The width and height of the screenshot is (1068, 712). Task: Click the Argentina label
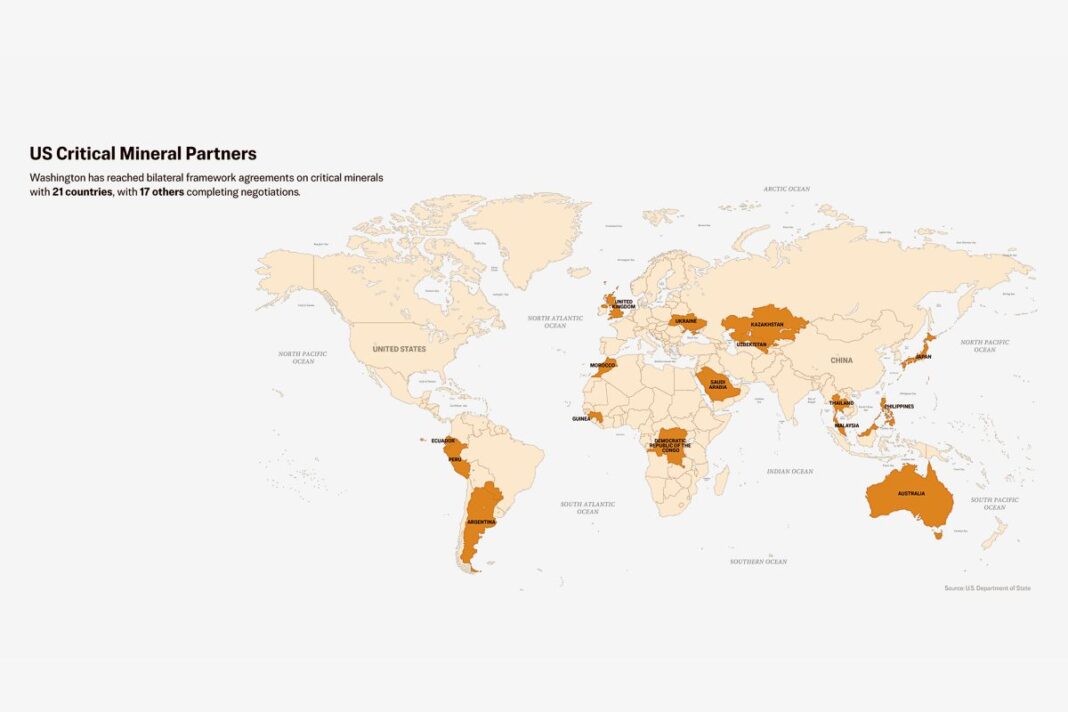(481, 521)
